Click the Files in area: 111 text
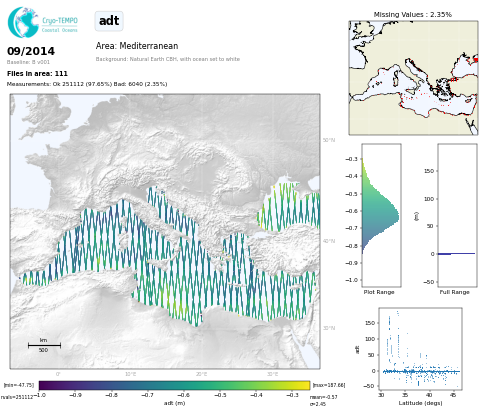The width and height of the screenshot is (492, 410). click(37, 74)
